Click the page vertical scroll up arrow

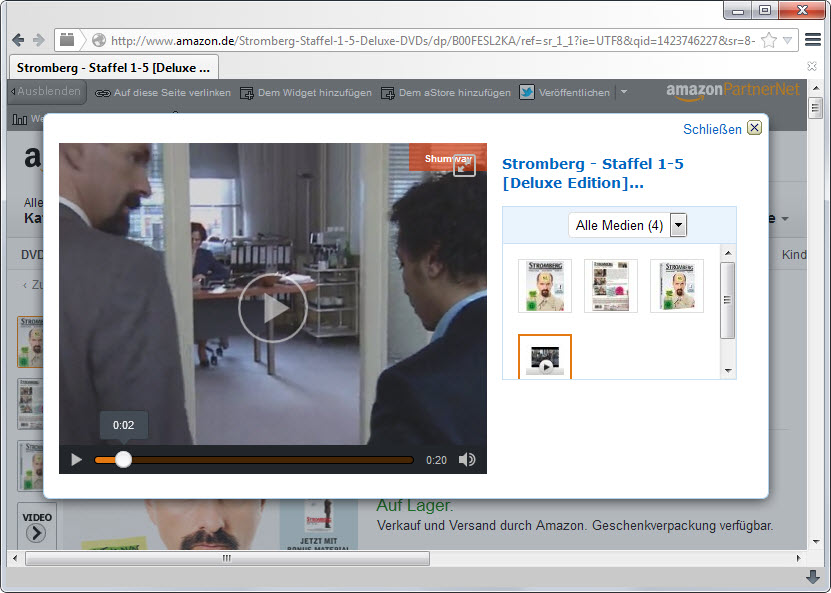click(x=816, y=88)
